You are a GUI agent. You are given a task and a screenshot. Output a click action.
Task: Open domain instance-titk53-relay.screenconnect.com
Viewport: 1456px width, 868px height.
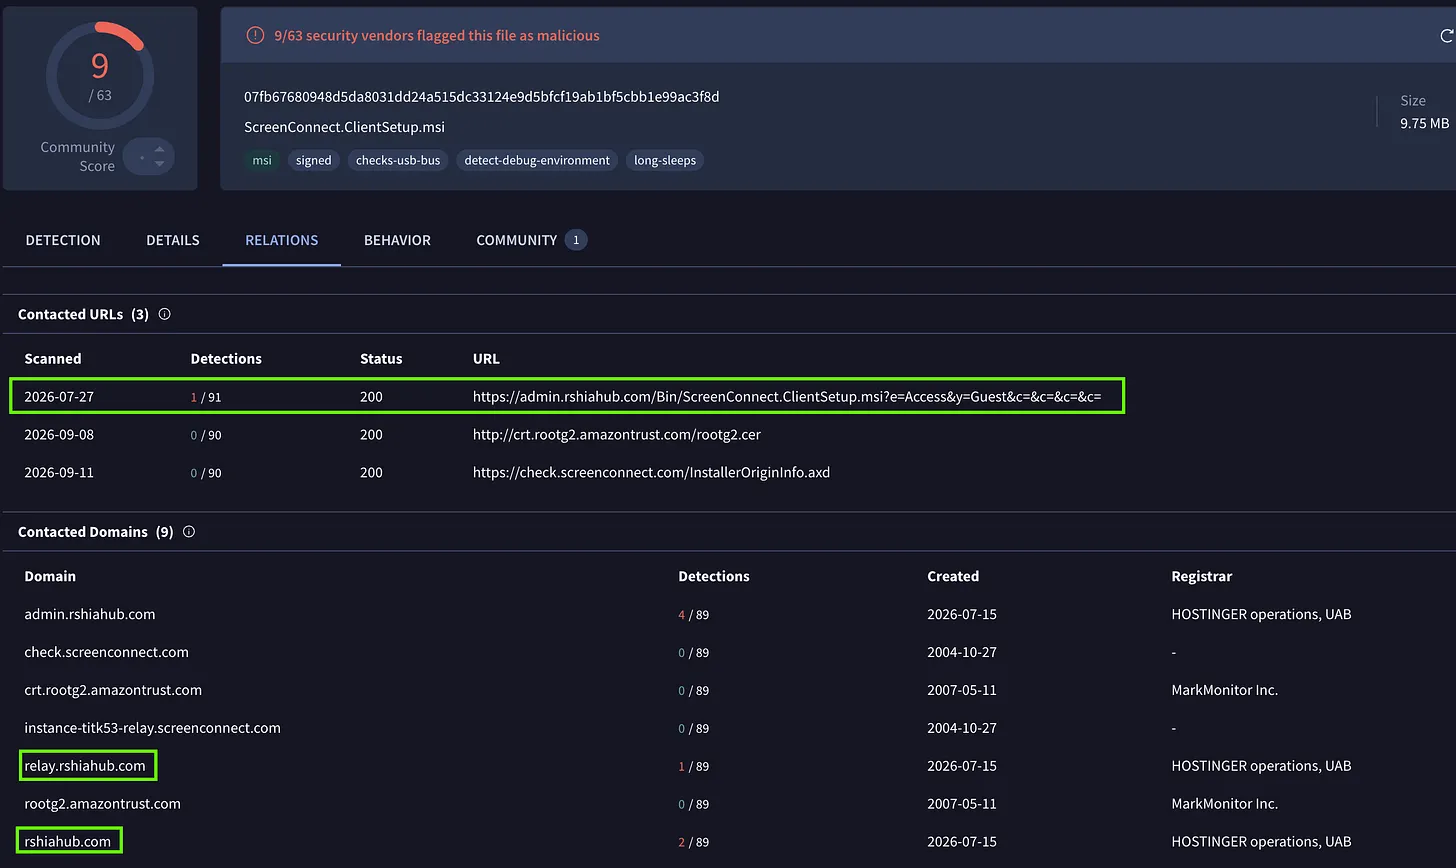(x=152, y=728)
